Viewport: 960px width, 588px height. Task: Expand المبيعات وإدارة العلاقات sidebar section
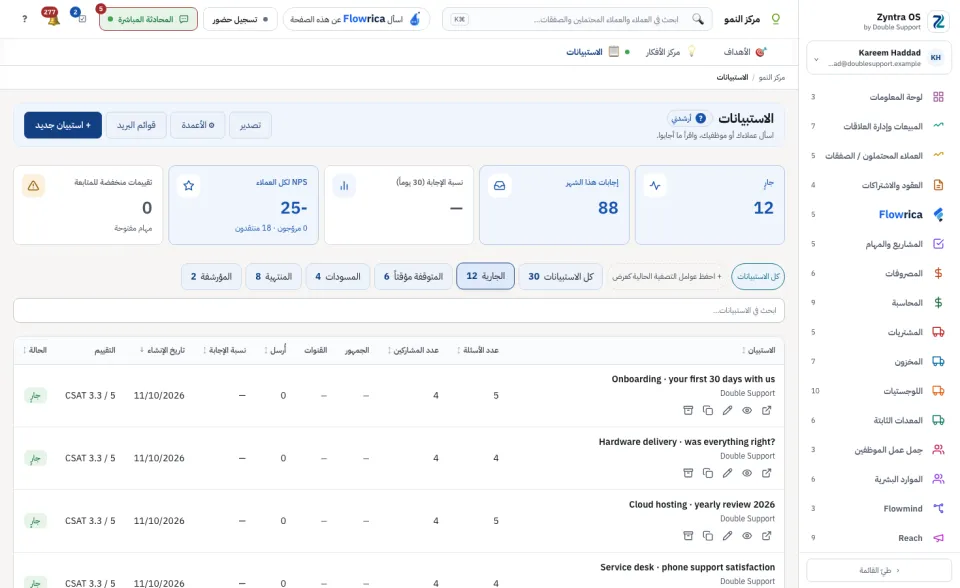pos(878,126)
